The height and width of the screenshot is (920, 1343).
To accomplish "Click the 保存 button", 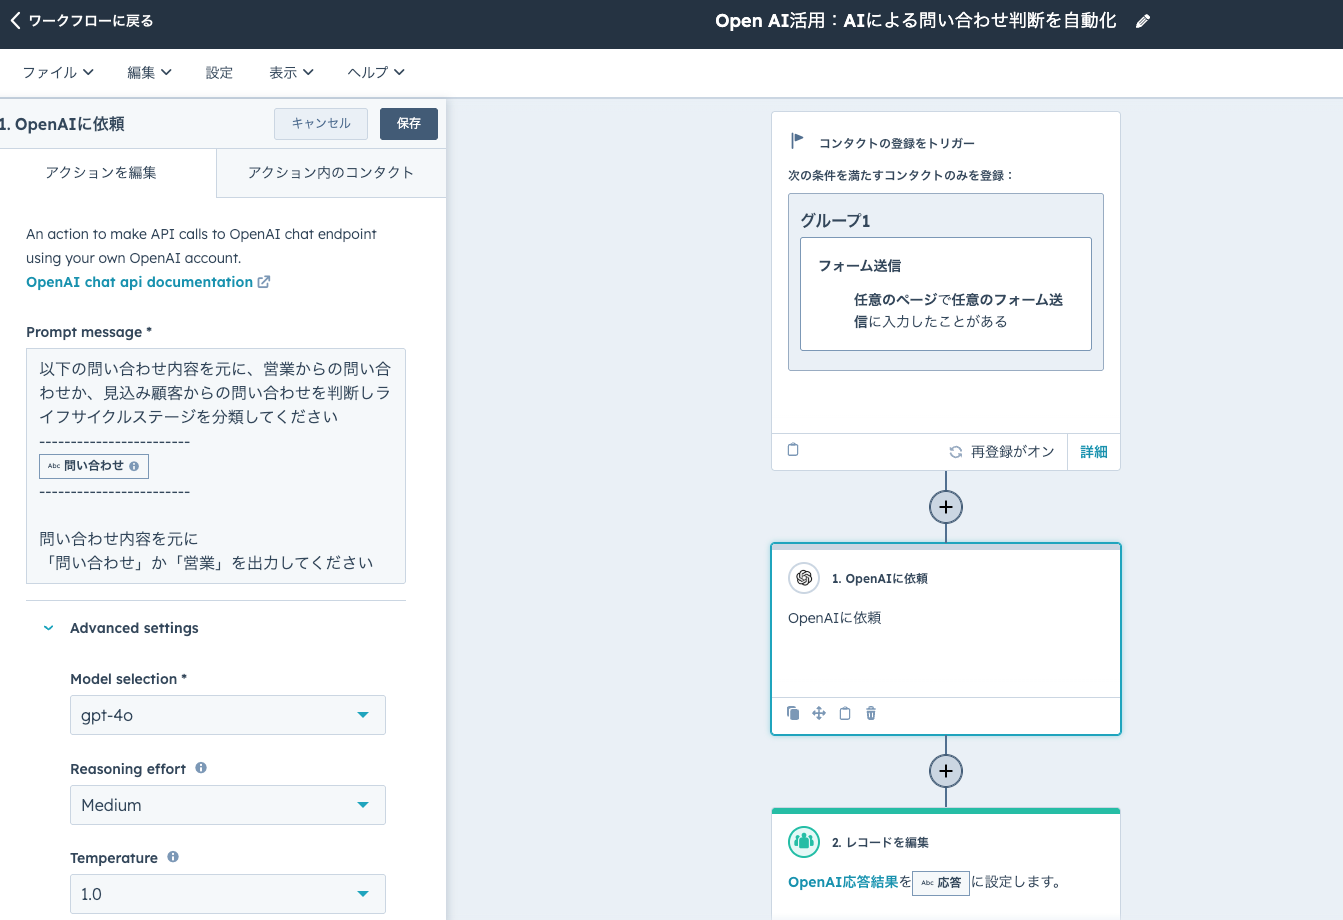I will 409,123.
